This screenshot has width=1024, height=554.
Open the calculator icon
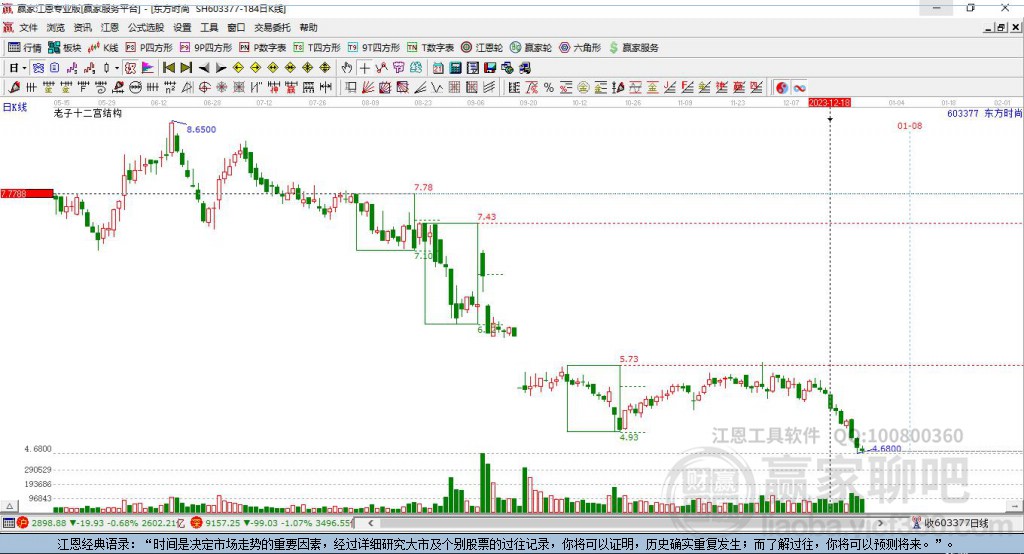[x=455, y=68]
